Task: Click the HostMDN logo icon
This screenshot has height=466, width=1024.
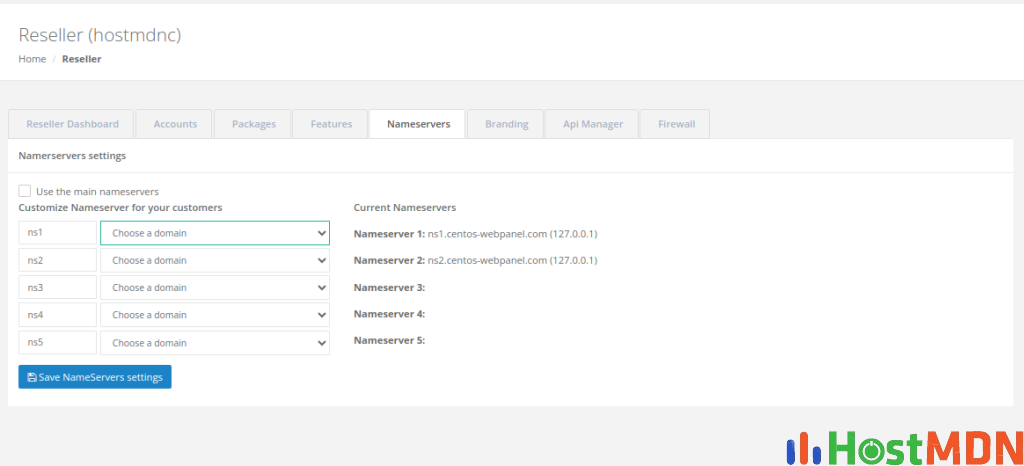Action: 805,449
